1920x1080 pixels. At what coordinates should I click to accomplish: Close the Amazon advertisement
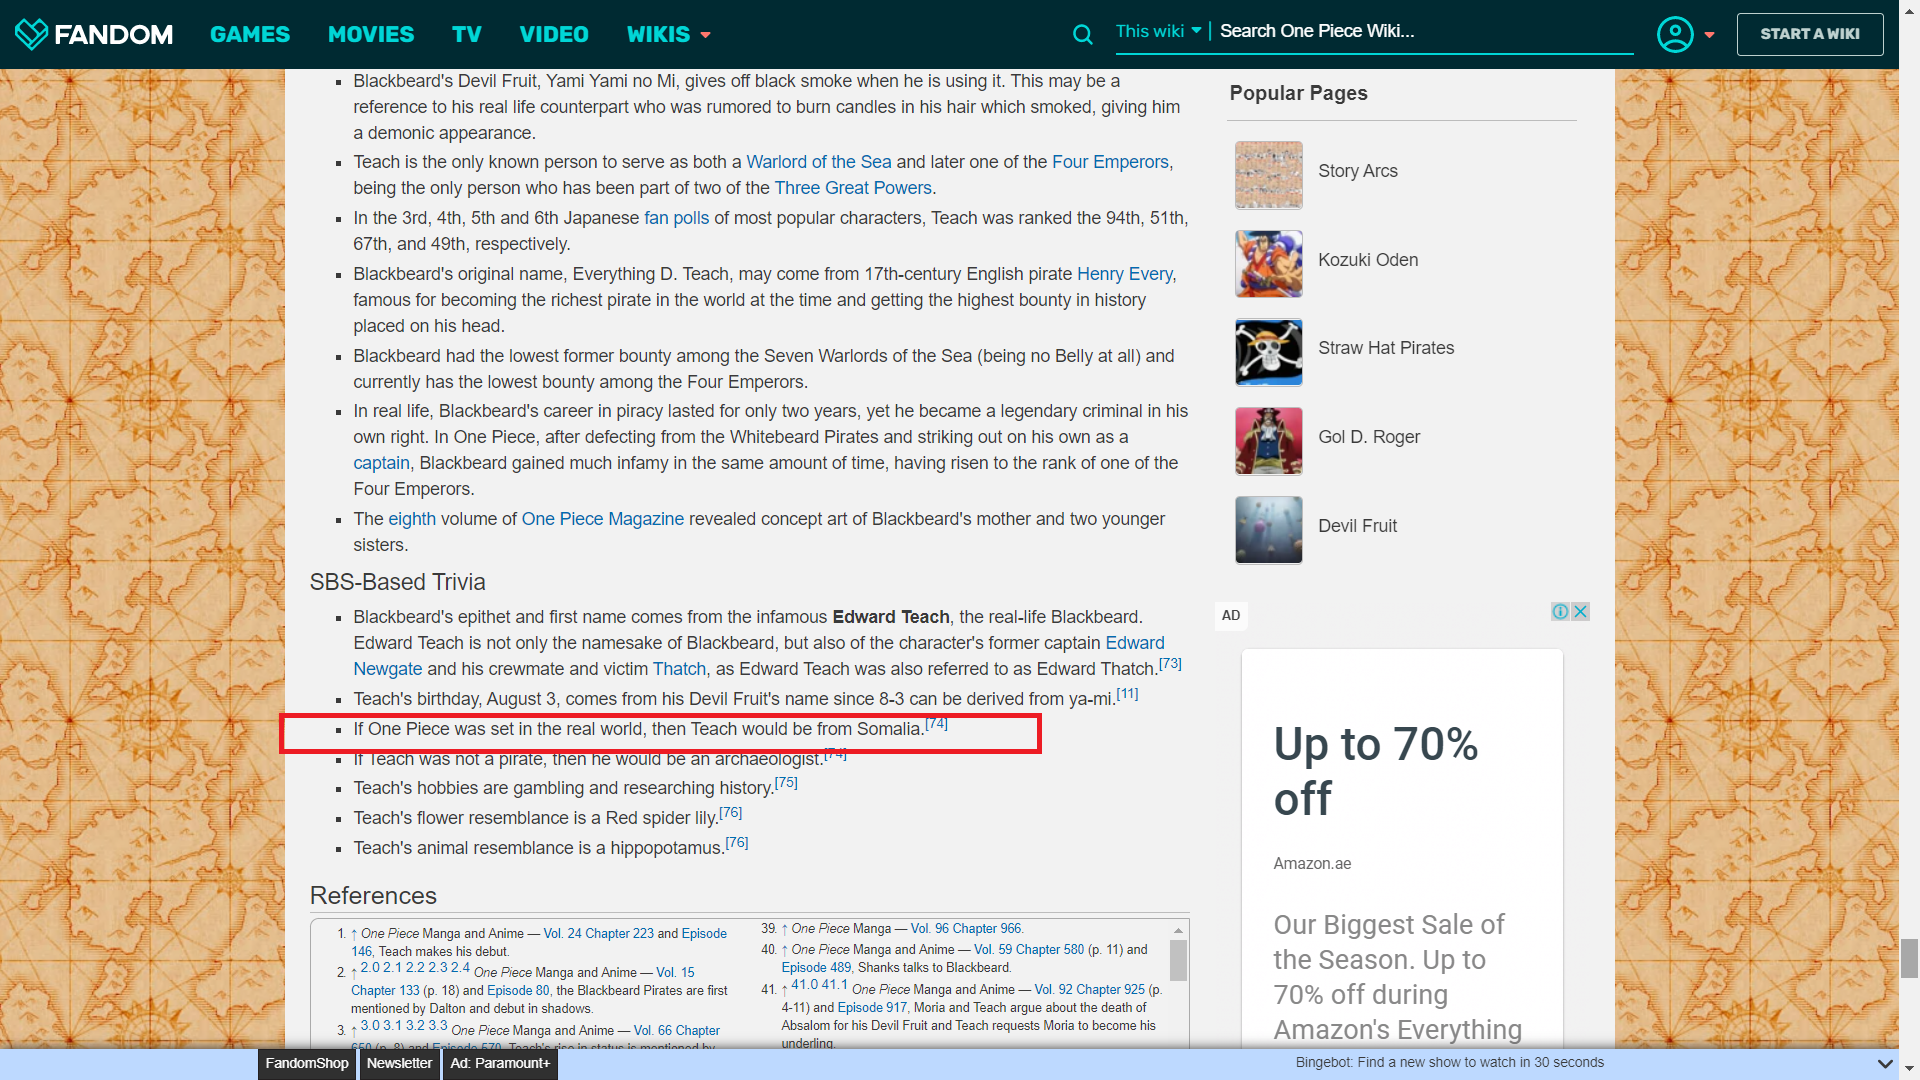click(1580, 611)
